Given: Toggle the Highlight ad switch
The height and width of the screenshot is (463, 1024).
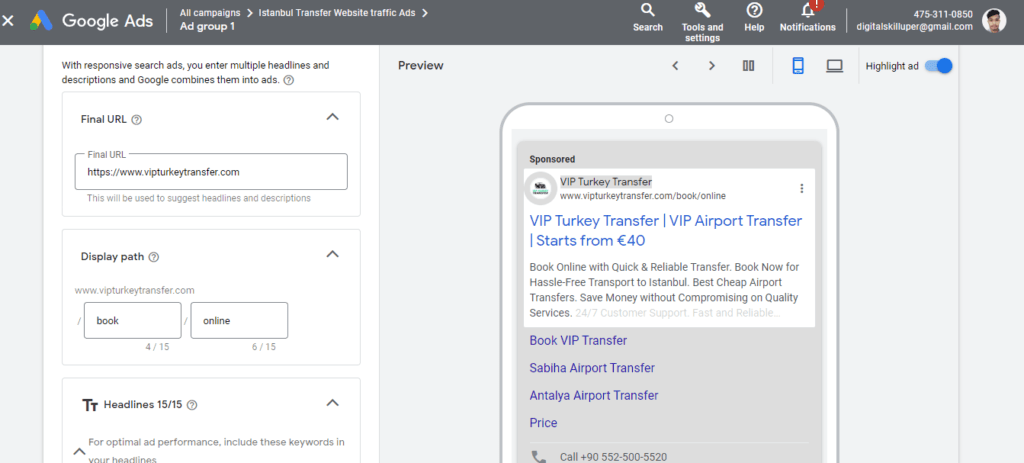Looking at the screenshot, I should pos(938,66).
